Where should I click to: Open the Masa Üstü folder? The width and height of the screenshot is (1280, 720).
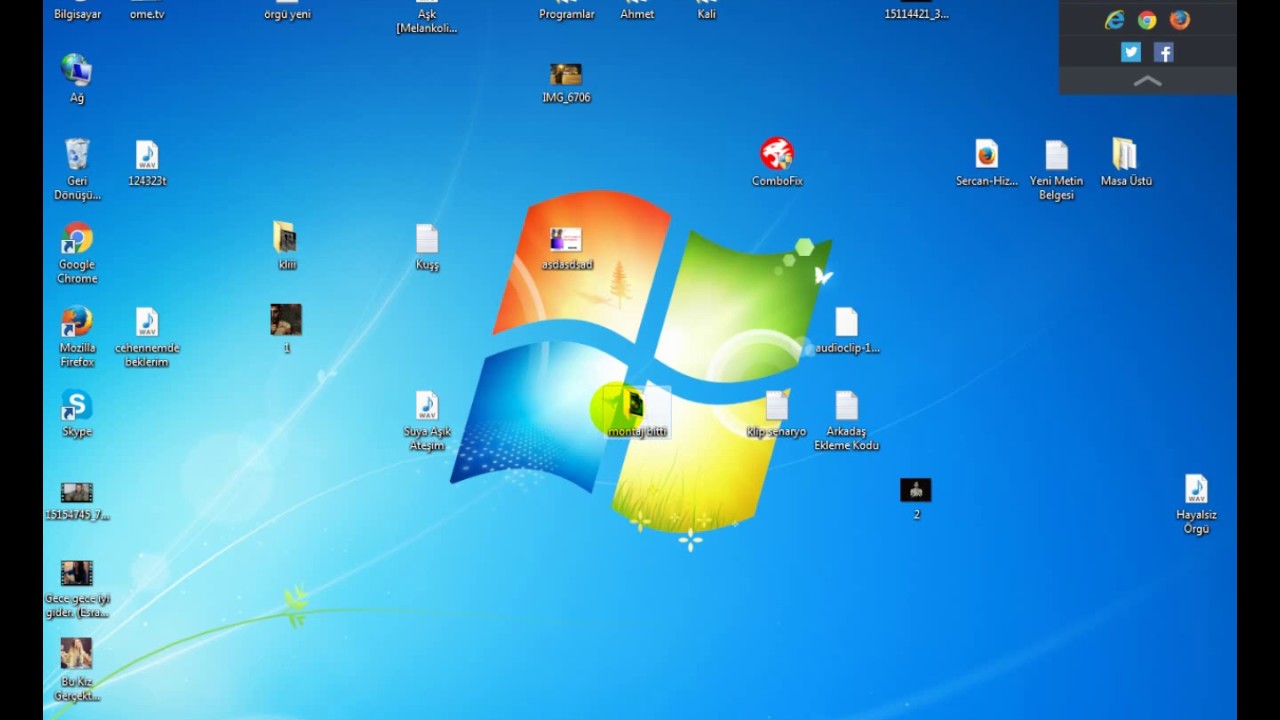point(1125,154)
